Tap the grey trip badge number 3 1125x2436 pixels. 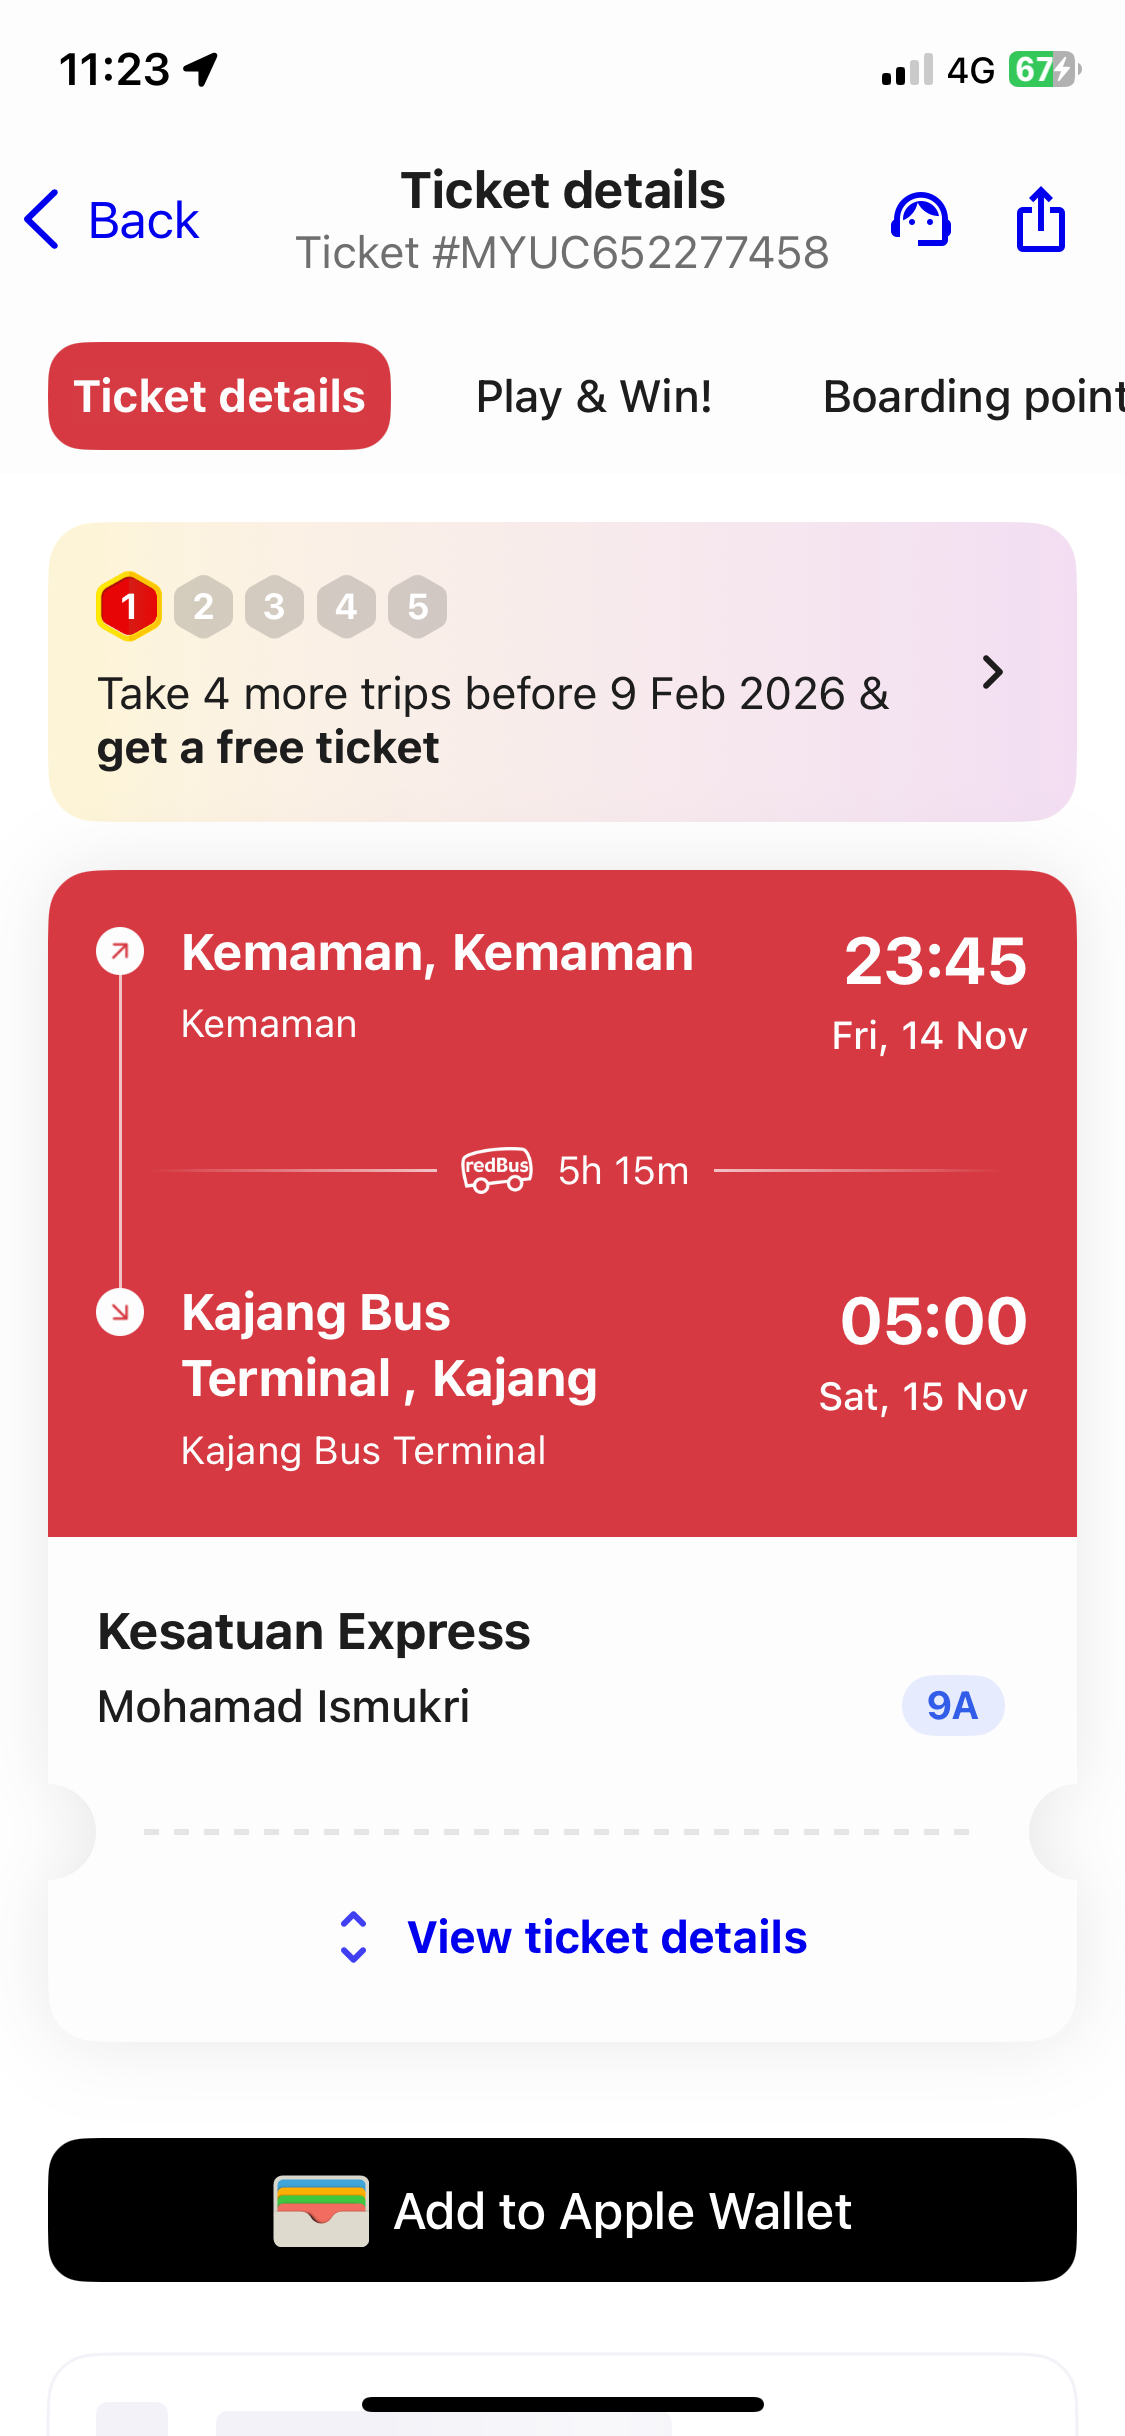274,606
